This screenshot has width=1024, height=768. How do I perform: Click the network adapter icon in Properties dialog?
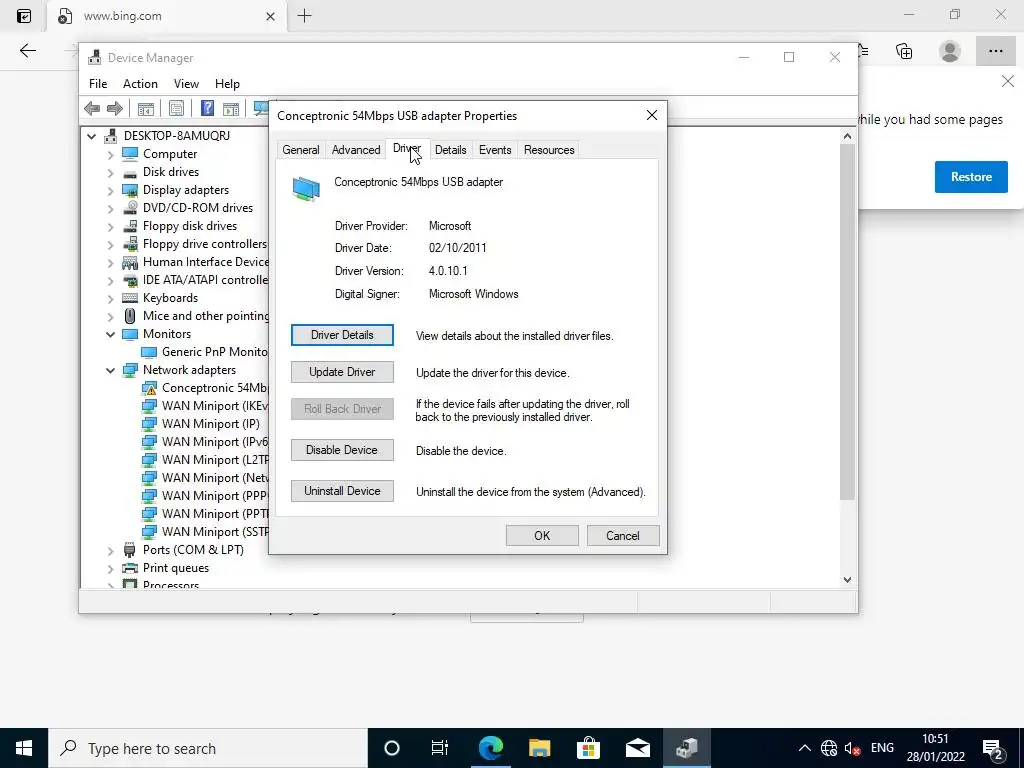[306, 189]
